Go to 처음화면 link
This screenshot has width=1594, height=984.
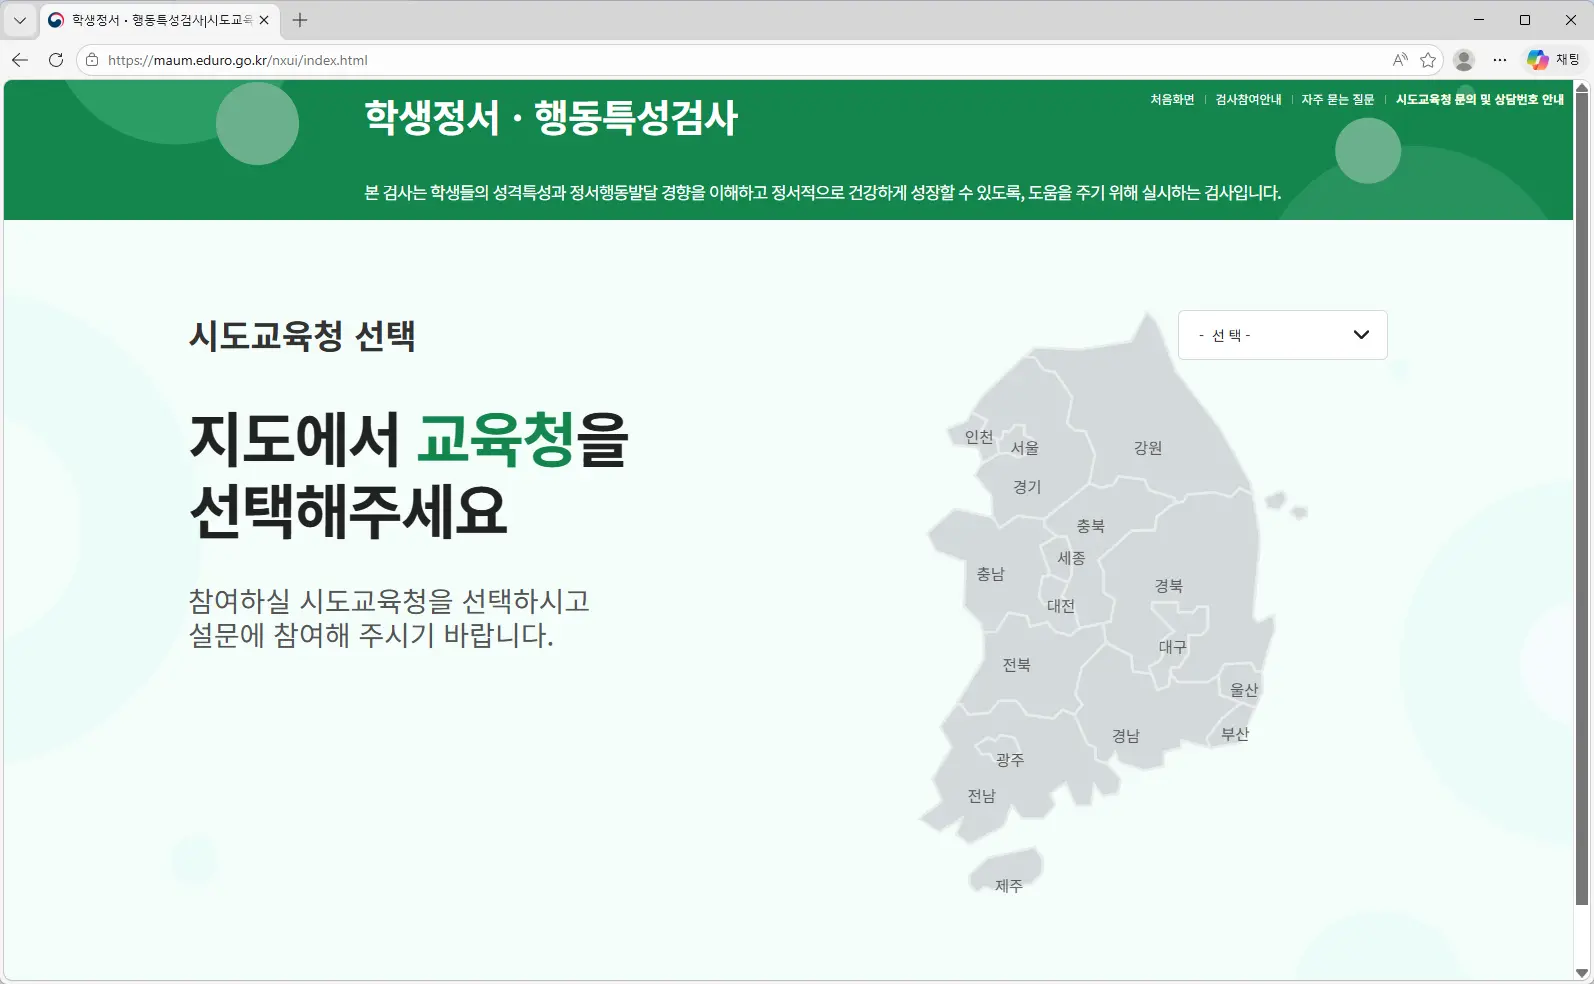pyautogui.click(x=1172, y=99)
